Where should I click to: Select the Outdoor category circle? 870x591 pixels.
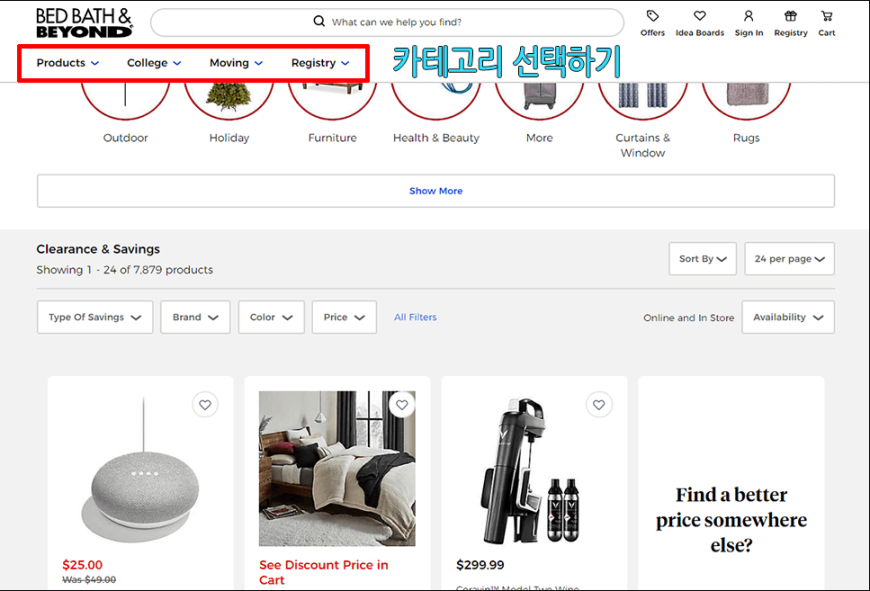(x=125, y=100)
